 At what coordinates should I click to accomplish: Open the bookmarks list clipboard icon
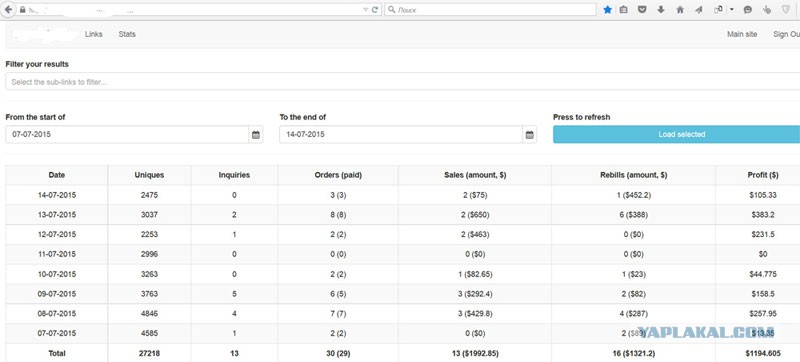(x=623, y=10)
